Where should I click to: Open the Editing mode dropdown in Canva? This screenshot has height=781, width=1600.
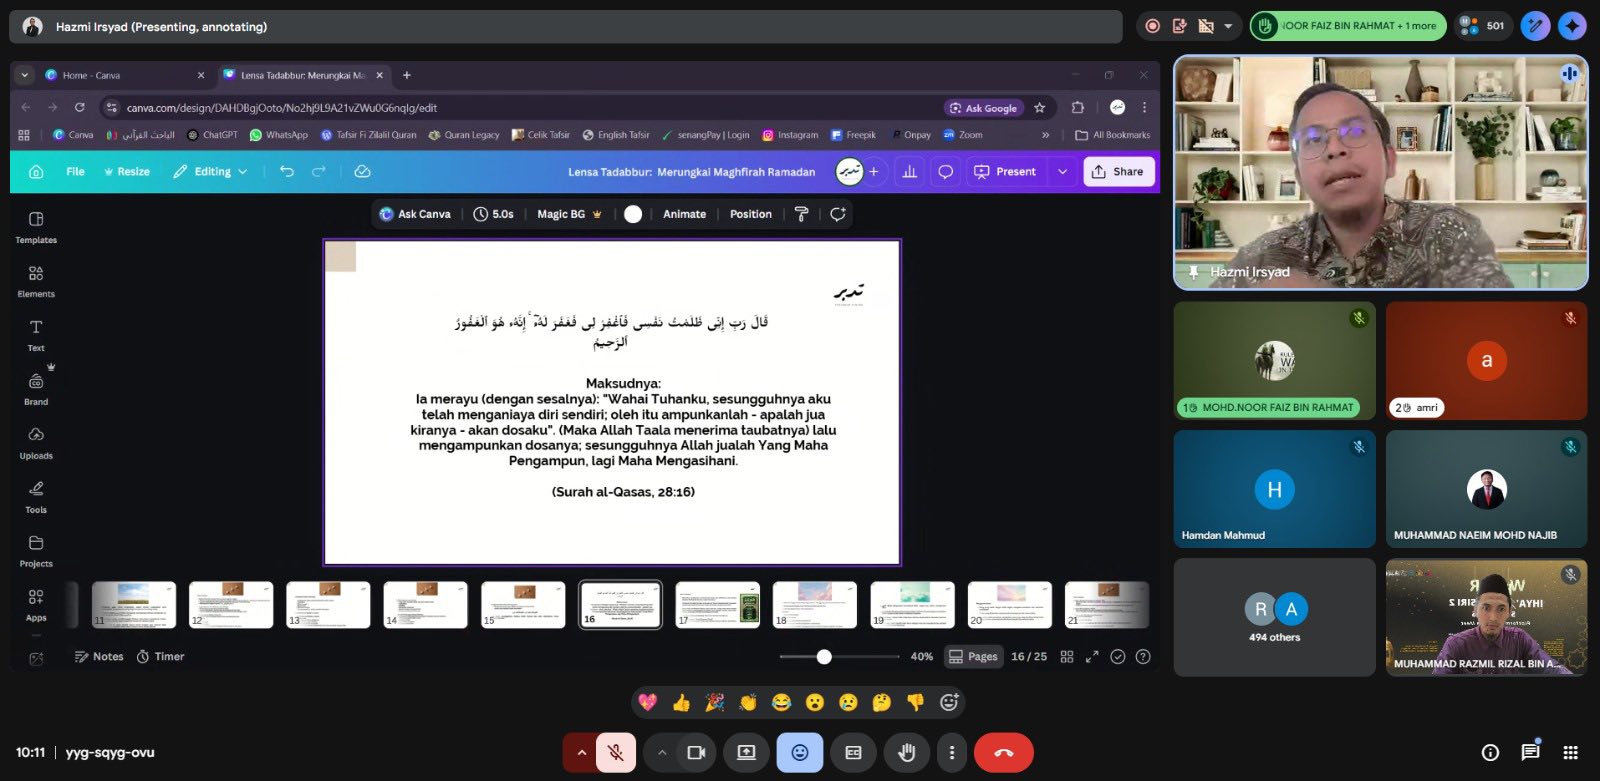coord(210,172)
